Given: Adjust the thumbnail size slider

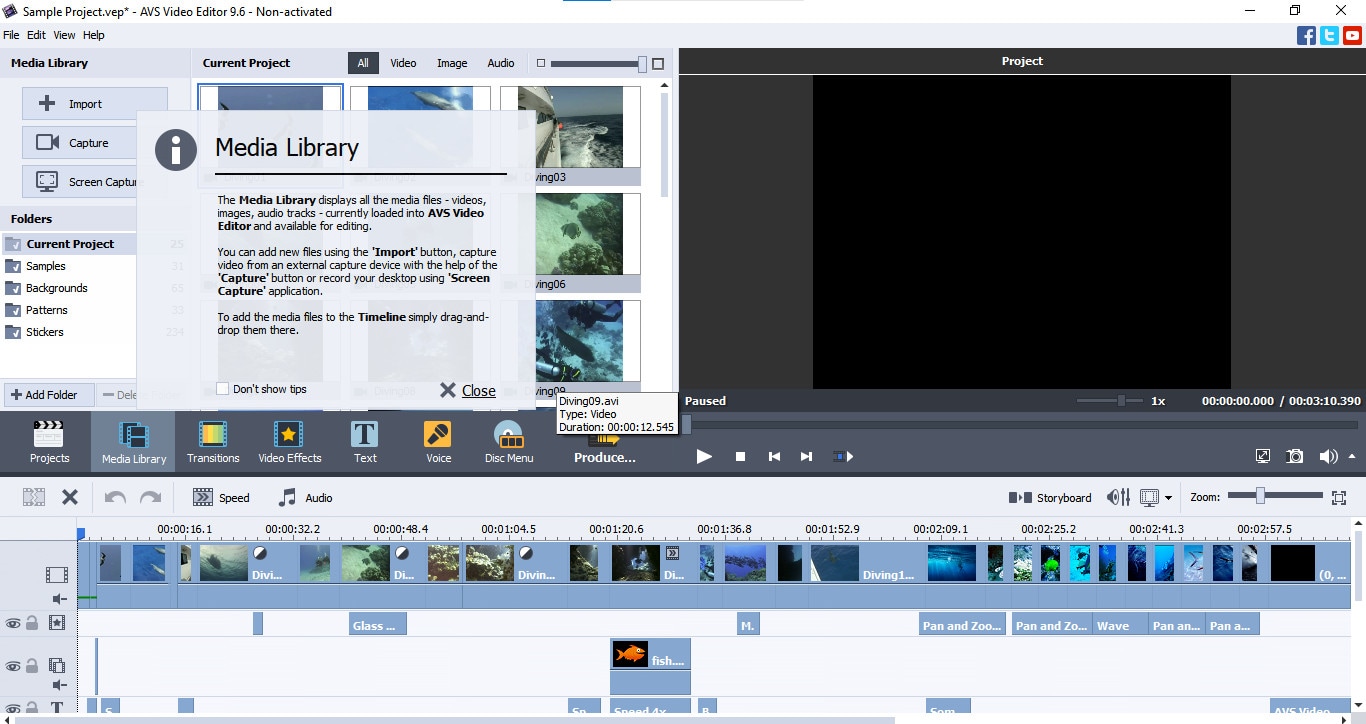Looking at the screenshot, I should [598, 63].
